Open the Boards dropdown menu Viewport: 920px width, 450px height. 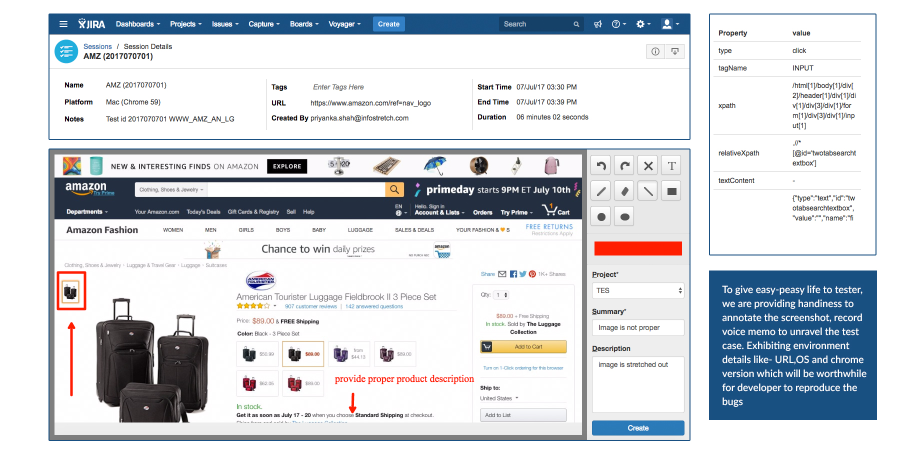click(x=304, y=24)
